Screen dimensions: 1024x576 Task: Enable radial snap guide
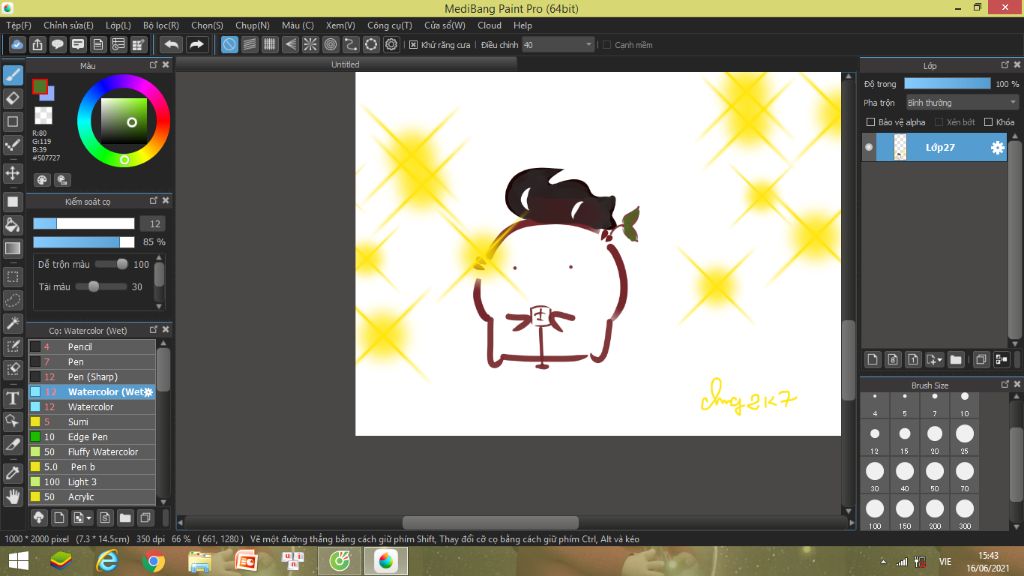(x=310, y=44)
